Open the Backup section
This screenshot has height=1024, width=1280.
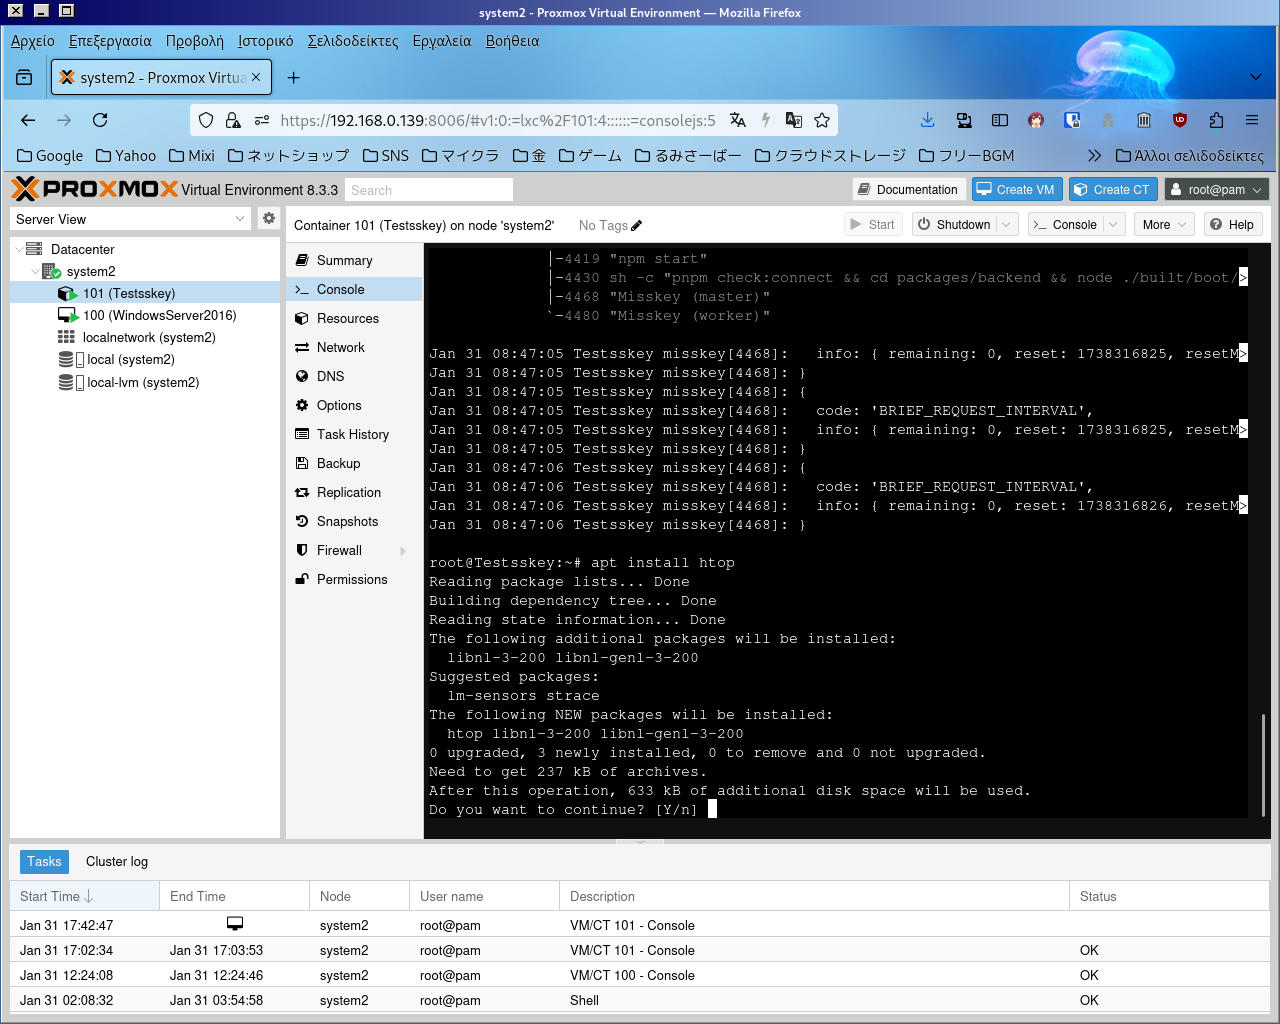click(x=354, y=463)
